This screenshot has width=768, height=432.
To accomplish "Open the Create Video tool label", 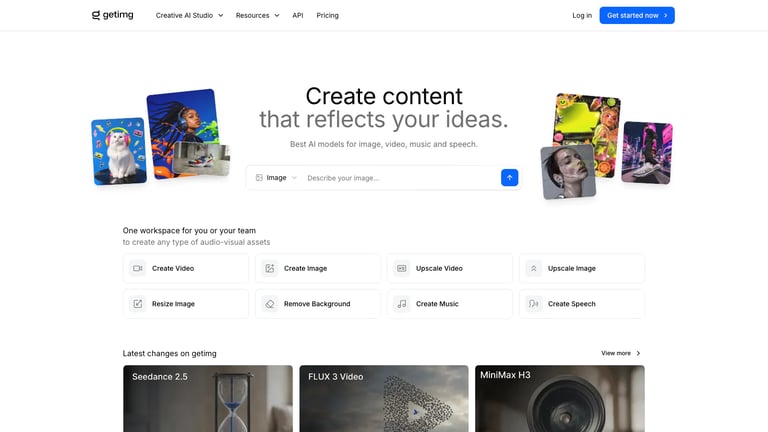I will tap(173, 268).
